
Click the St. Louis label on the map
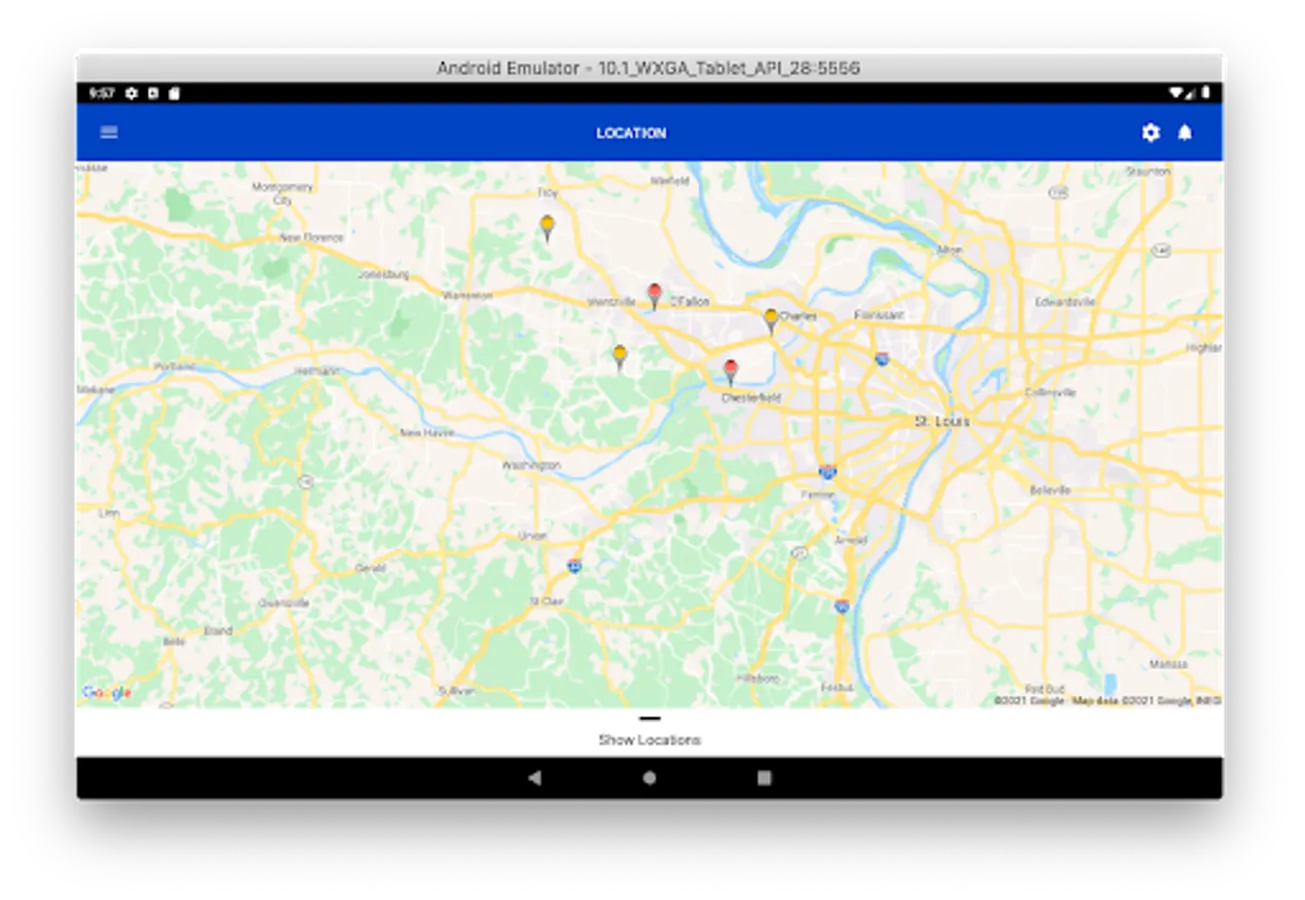tap(942, 422)
